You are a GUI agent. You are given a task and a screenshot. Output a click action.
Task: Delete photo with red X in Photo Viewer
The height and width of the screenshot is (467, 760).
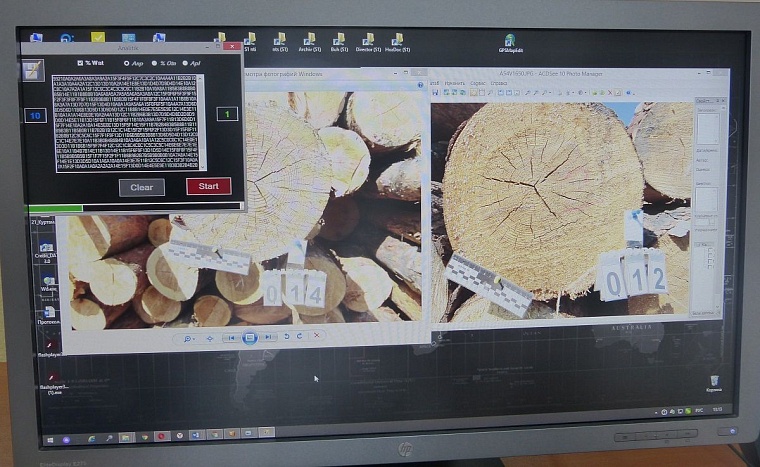click(x=317, y=337)
